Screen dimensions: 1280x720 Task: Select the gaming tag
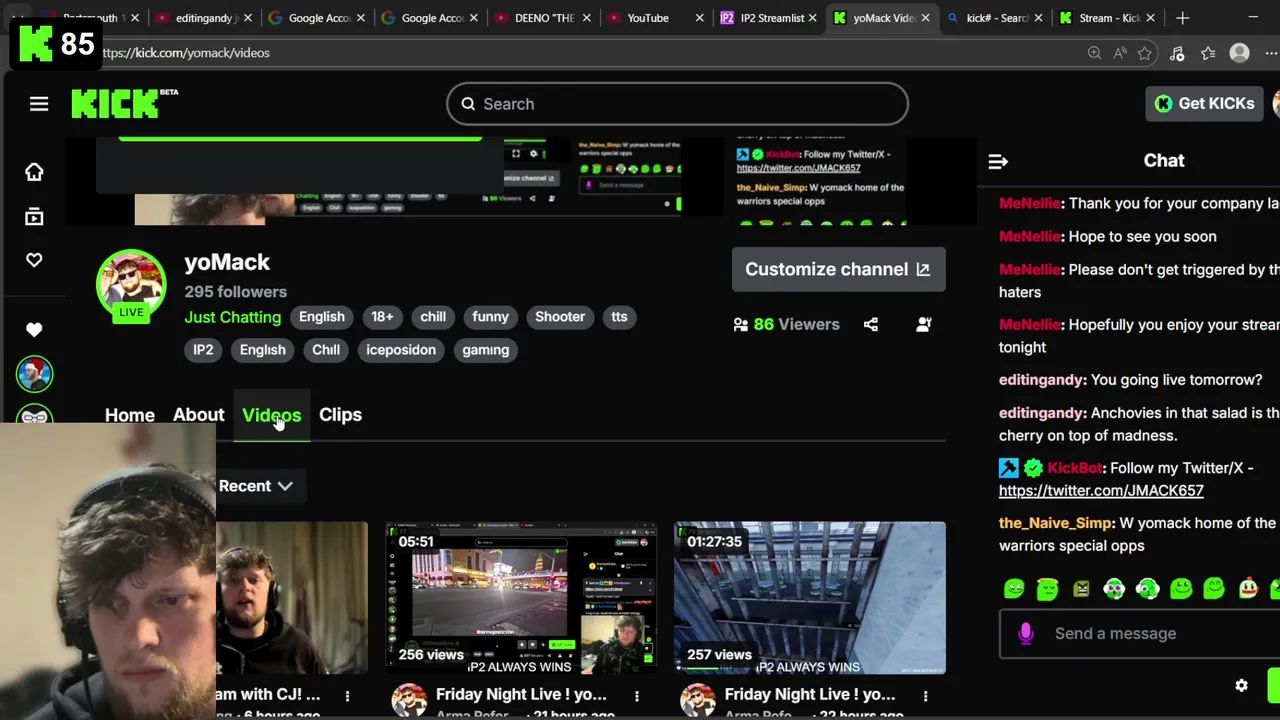(x=485, y=350)
